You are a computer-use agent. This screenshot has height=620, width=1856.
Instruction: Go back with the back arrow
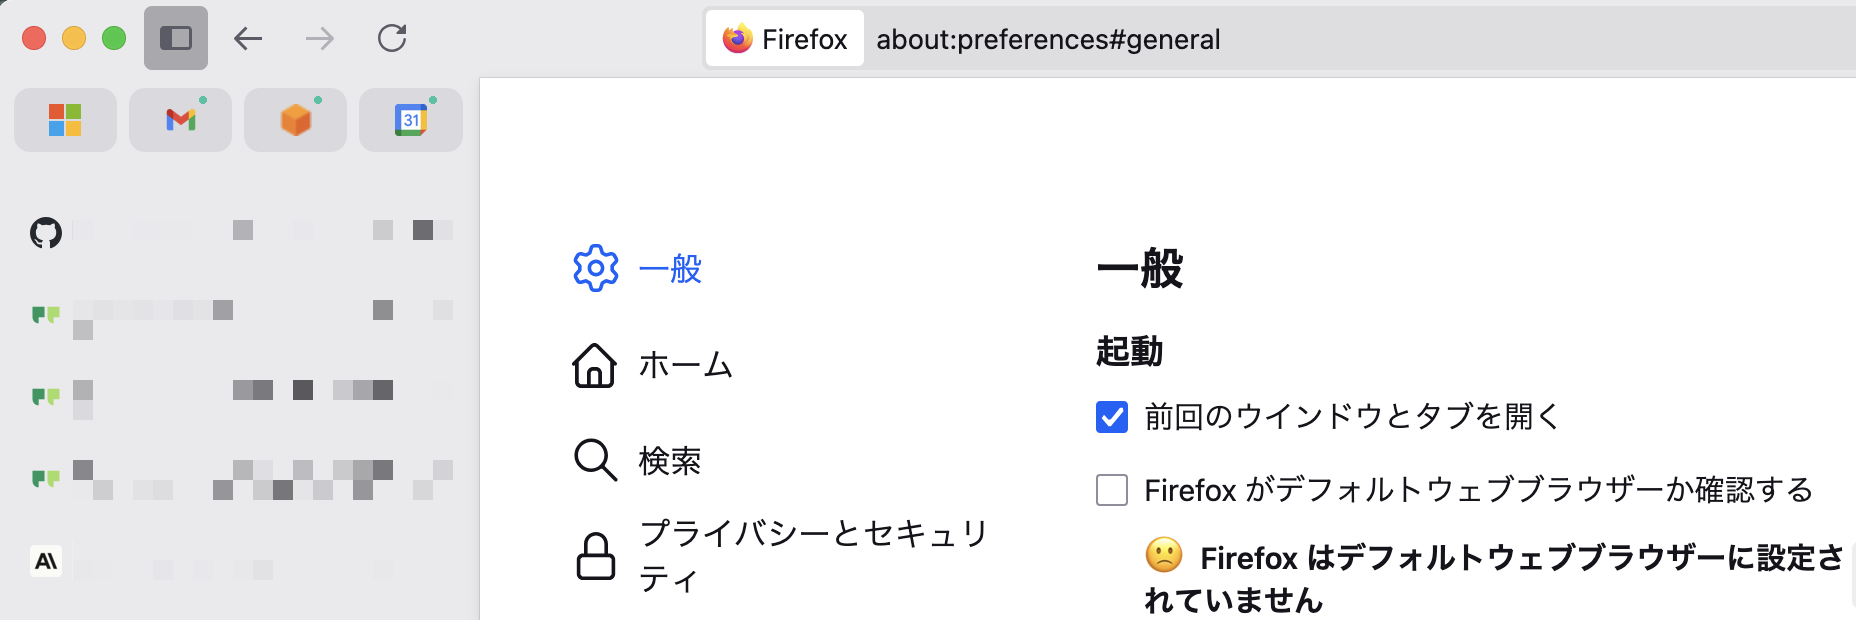[248, 39]
